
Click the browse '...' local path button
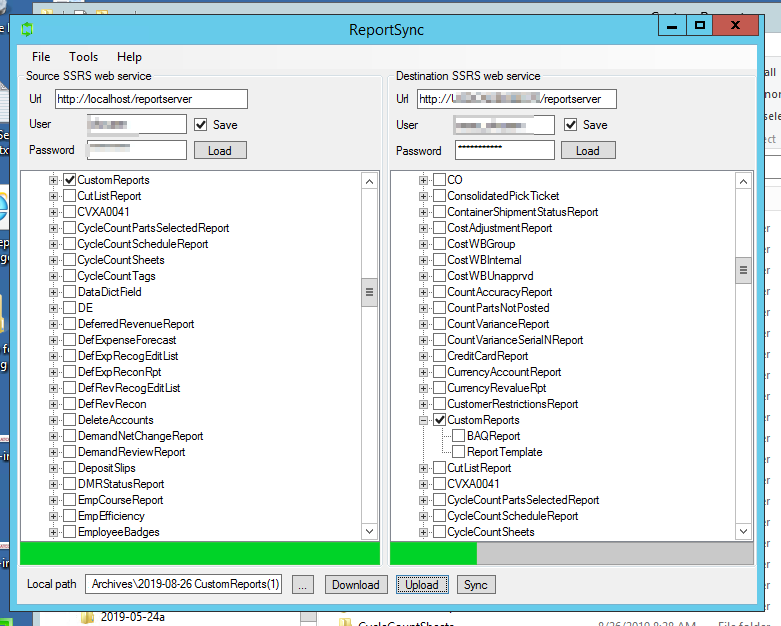point(303,585)
